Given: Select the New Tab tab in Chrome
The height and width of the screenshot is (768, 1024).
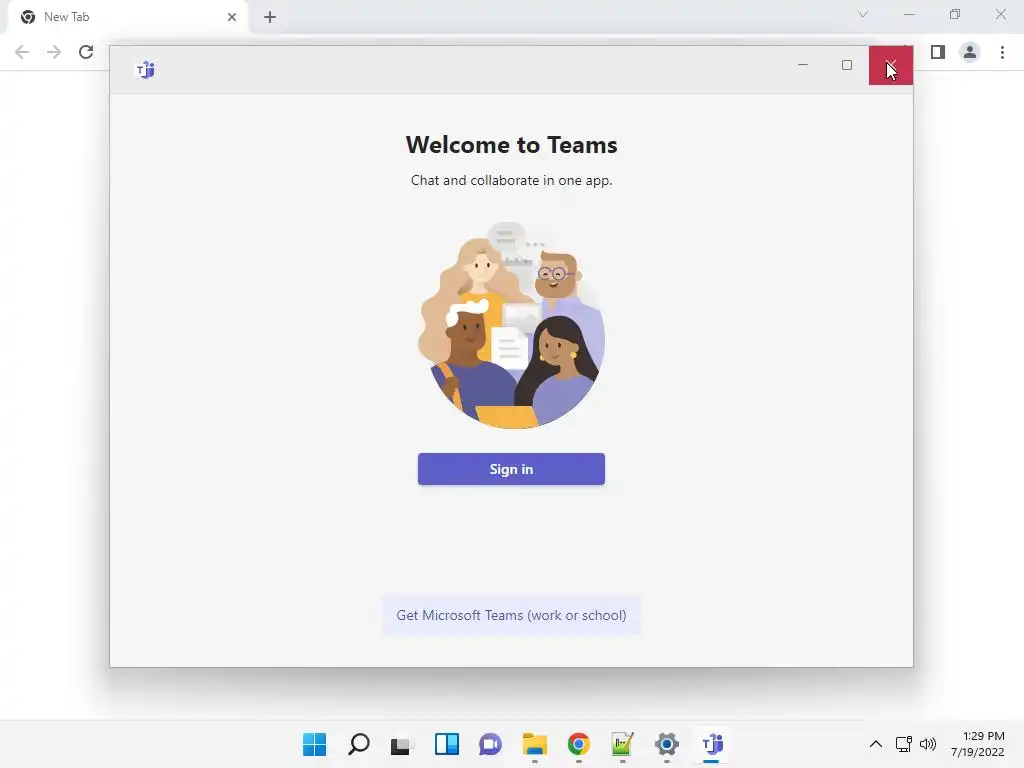Looking at the screenshot, I should pyautogui.click(x=127, y=17).
